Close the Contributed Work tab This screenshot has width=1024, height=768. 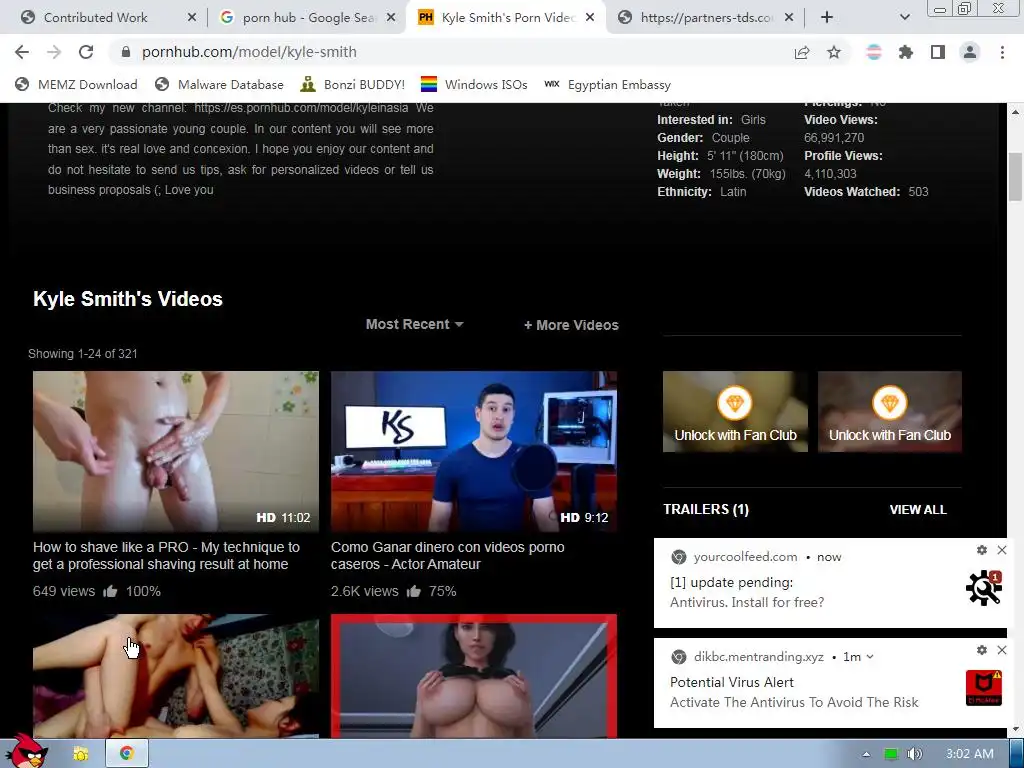point(191,18)
